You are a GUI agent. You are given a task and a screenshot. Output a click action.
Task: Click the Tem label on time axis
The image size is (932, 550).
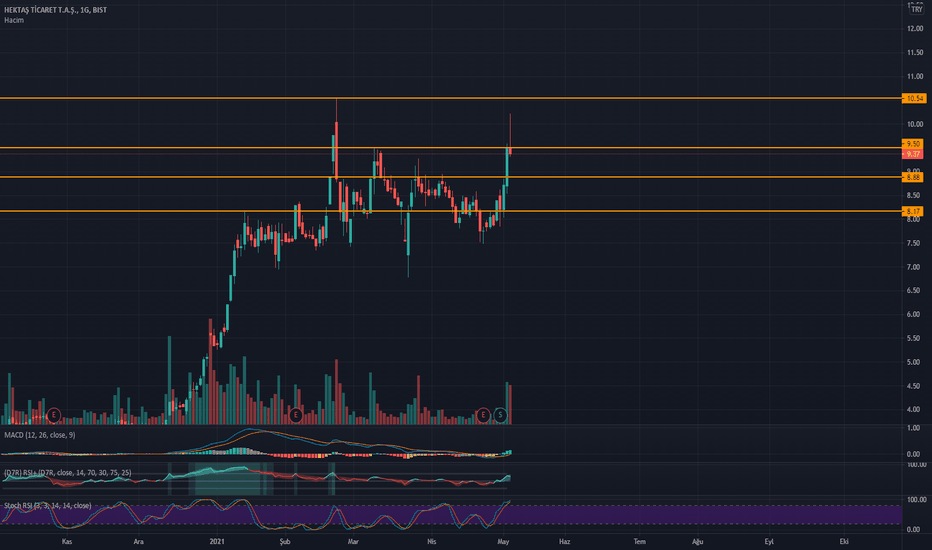[x=640, y=542]
